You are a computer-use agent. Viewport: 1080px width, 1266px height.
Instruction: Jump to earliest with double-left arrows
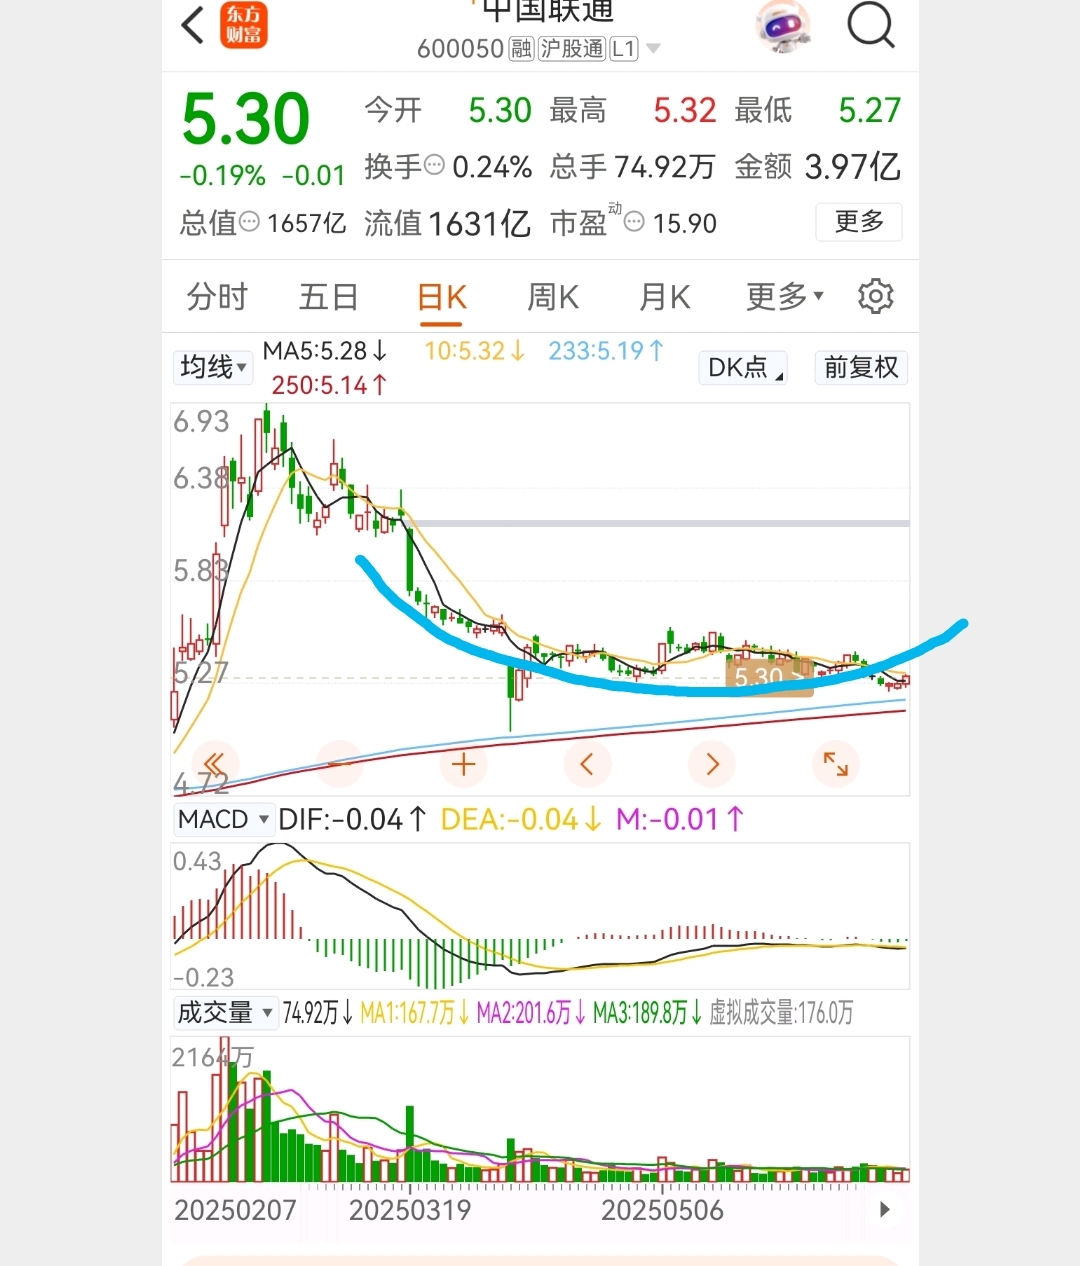pos(215,765)
